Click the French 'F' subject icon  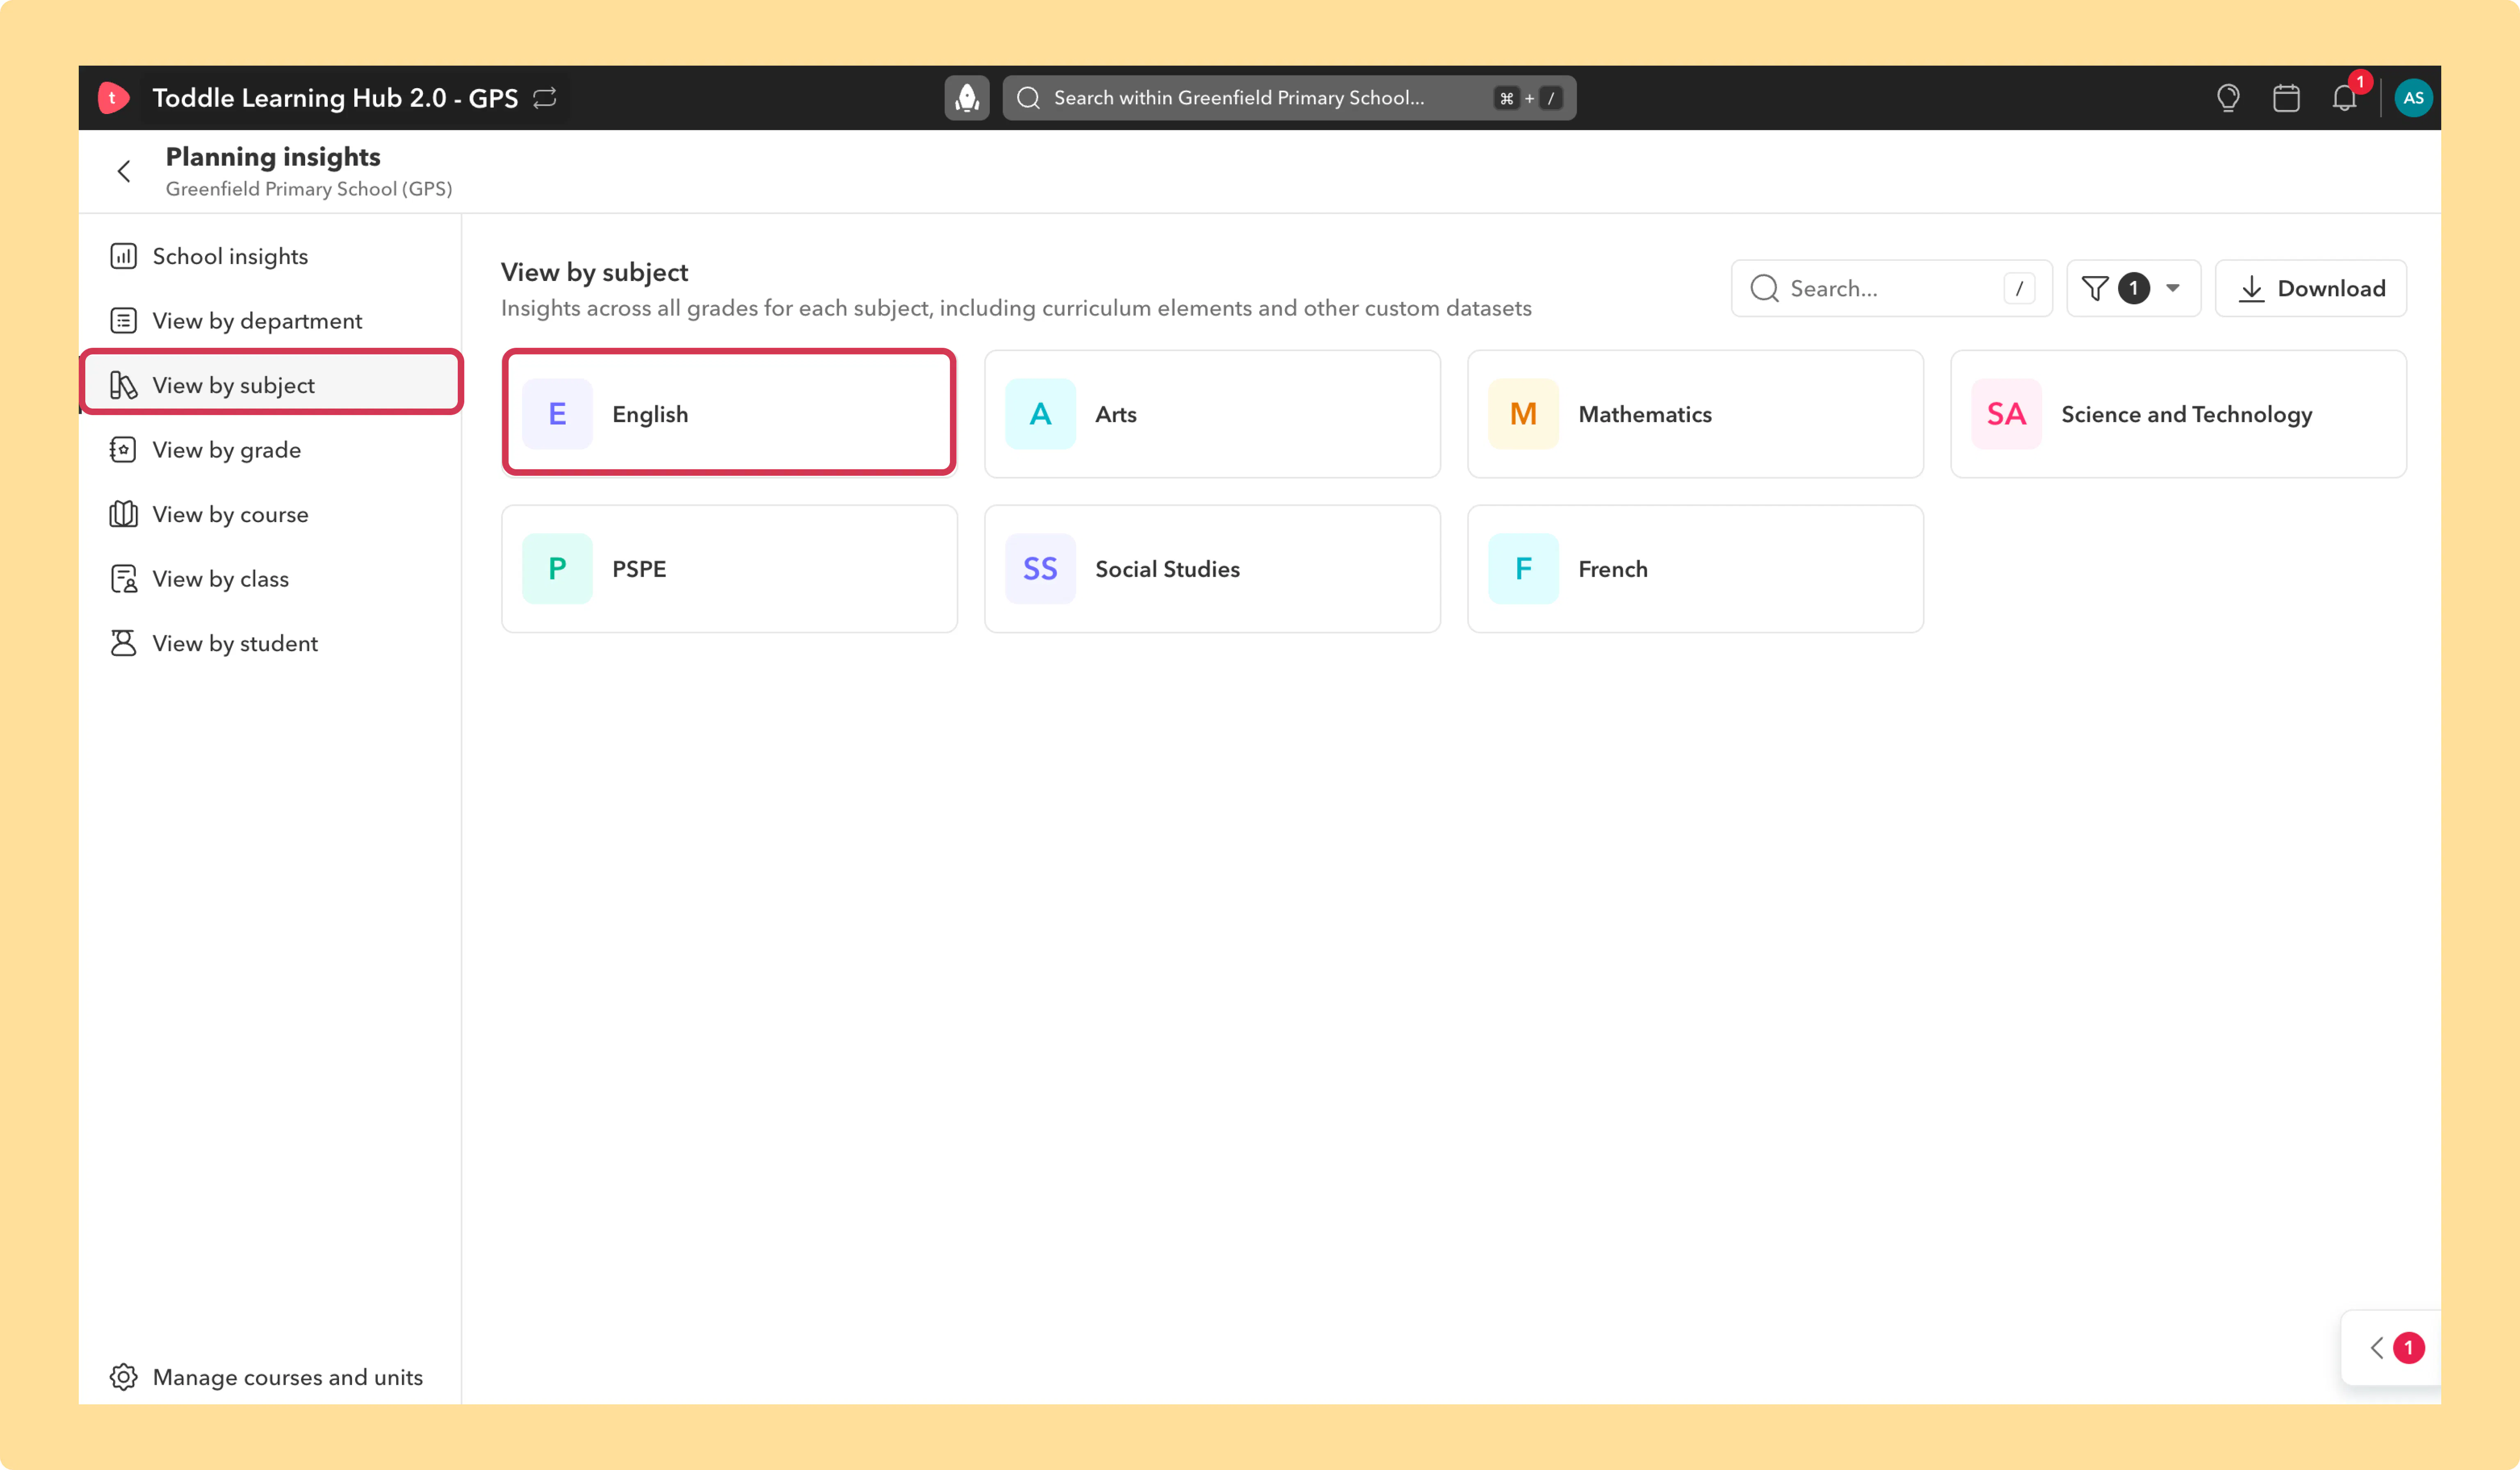[1523, 569]
